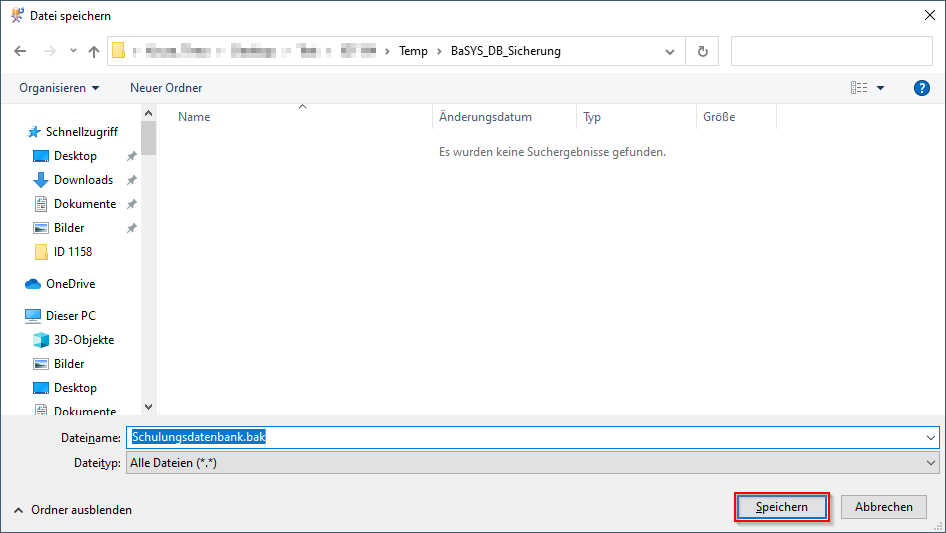Viewport: 946px width, 533px height.
Task: Click the search input field
Action: coord(831,51)
